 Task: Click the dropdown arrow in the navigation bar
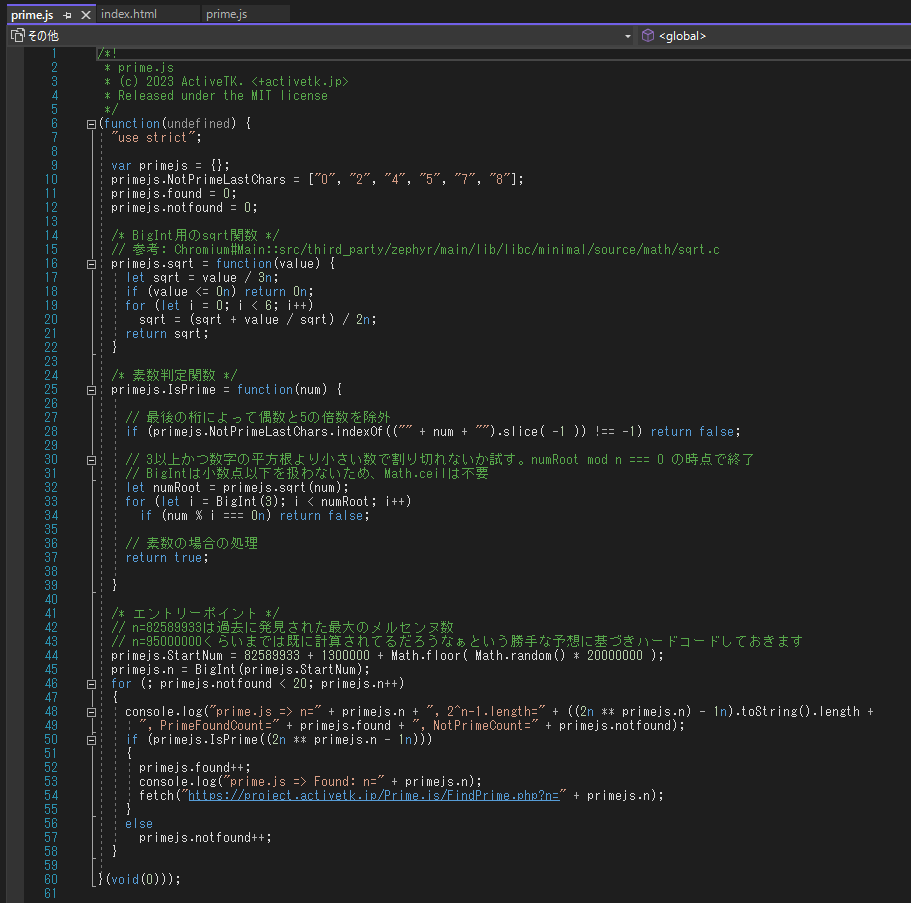628,35
